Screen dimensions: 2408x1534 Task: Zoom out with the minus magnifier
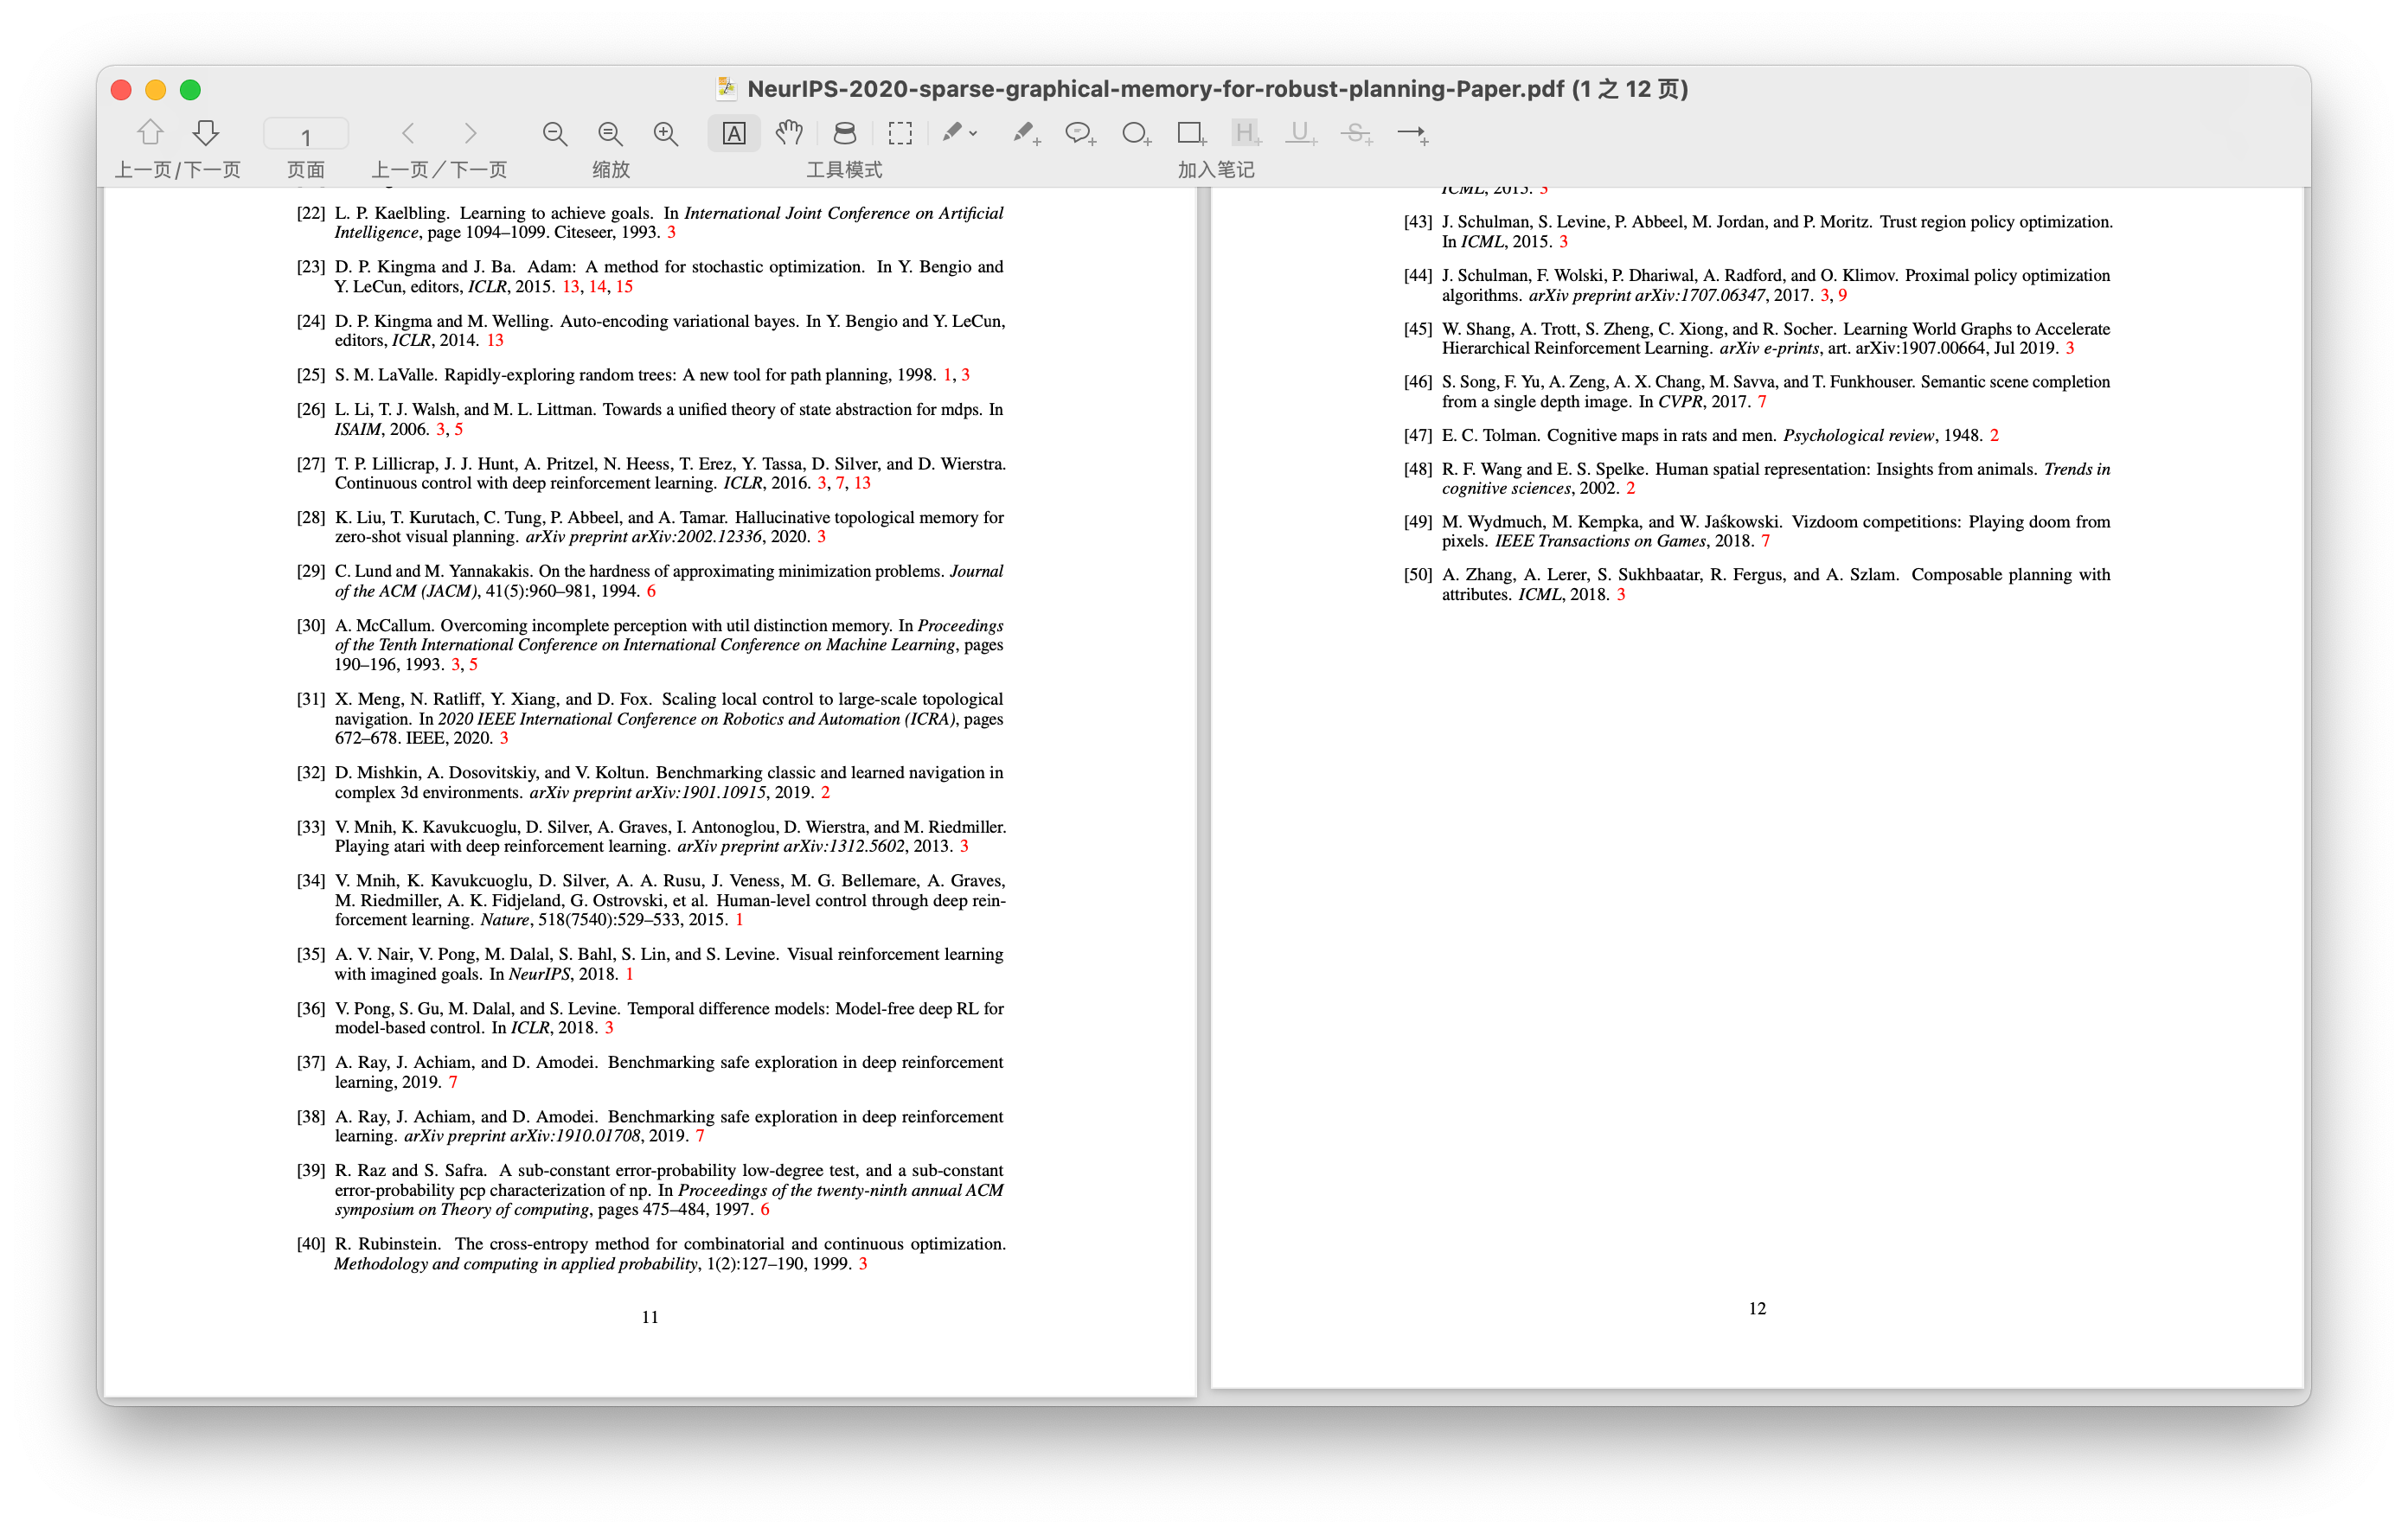point(555,133)
